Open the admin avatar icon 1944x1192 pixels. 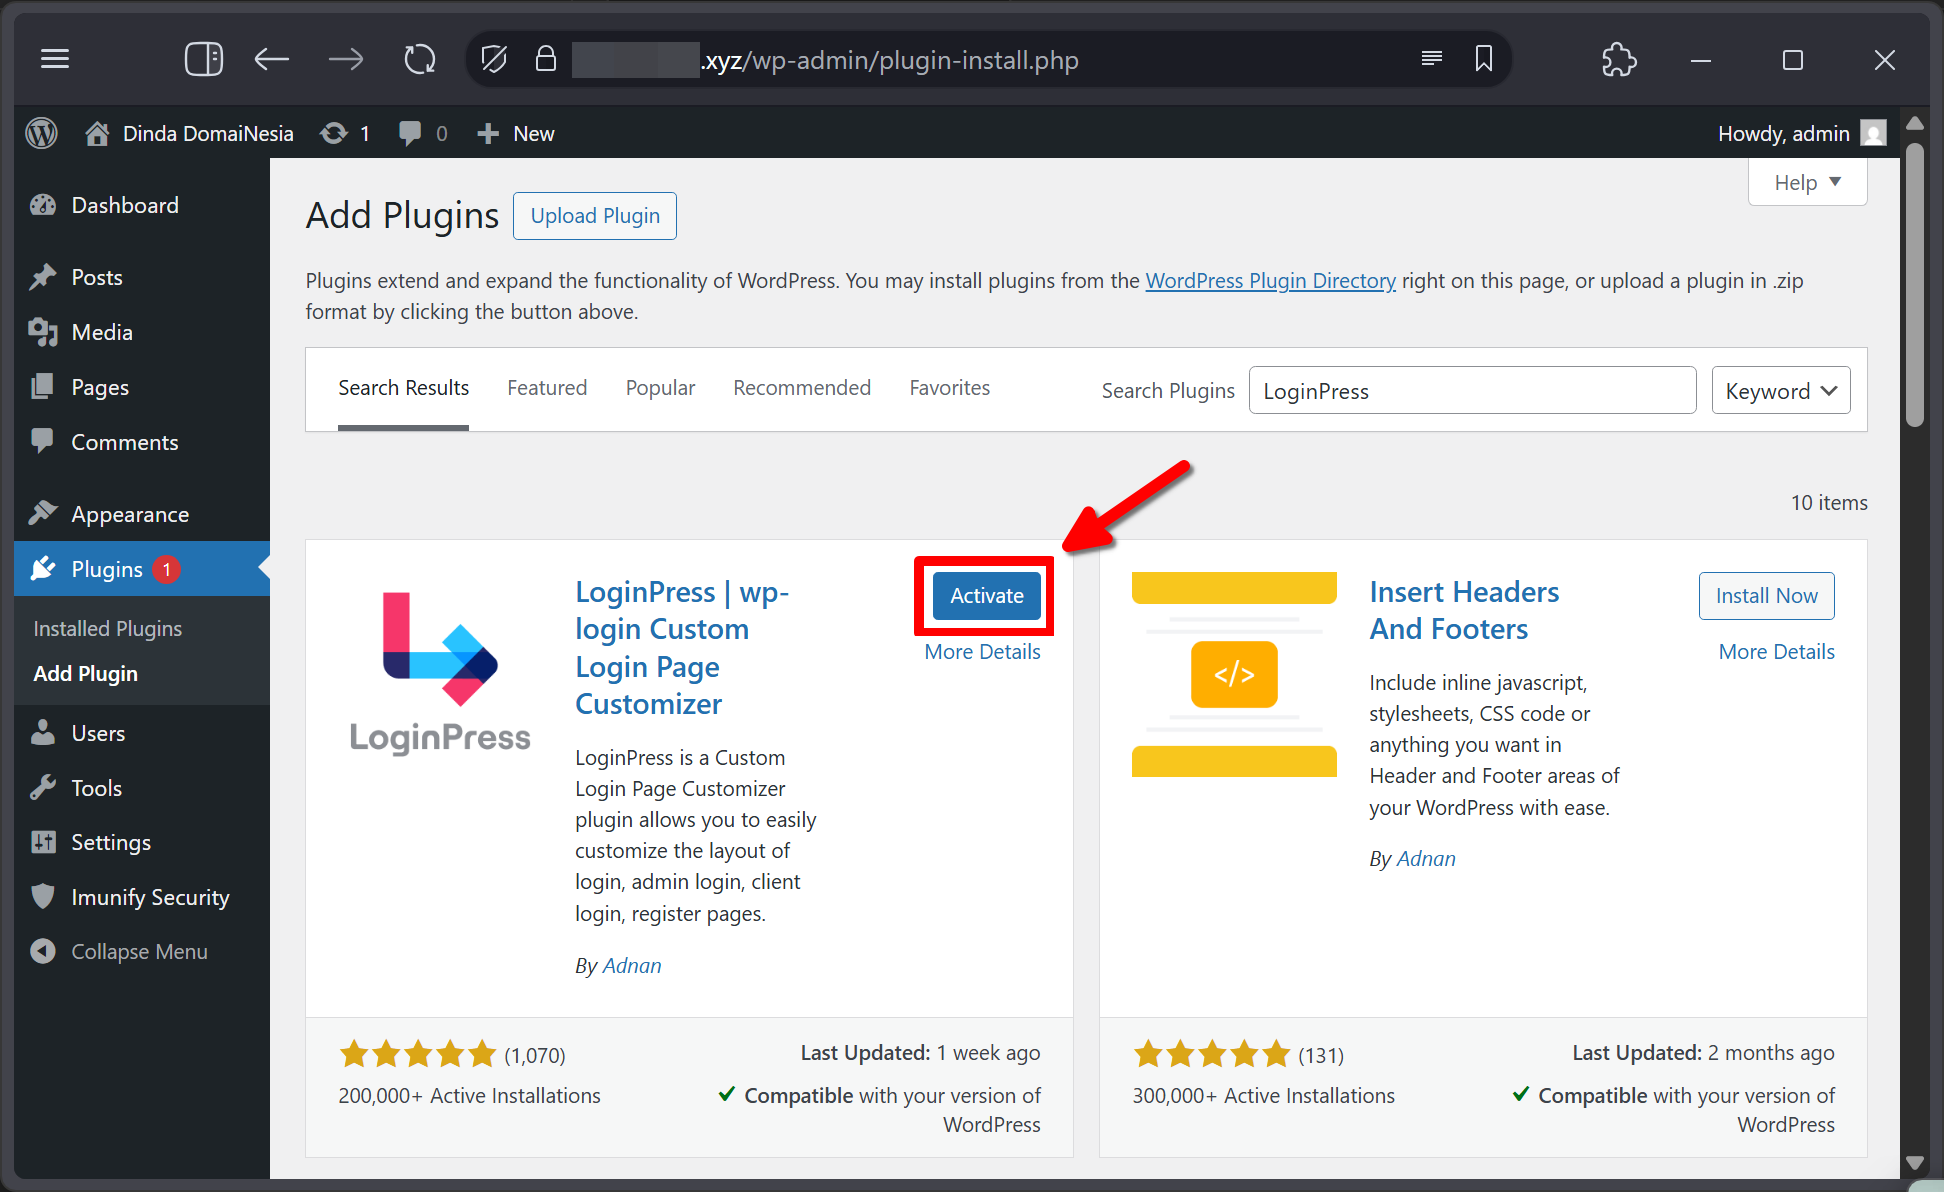coord(1873,133)
